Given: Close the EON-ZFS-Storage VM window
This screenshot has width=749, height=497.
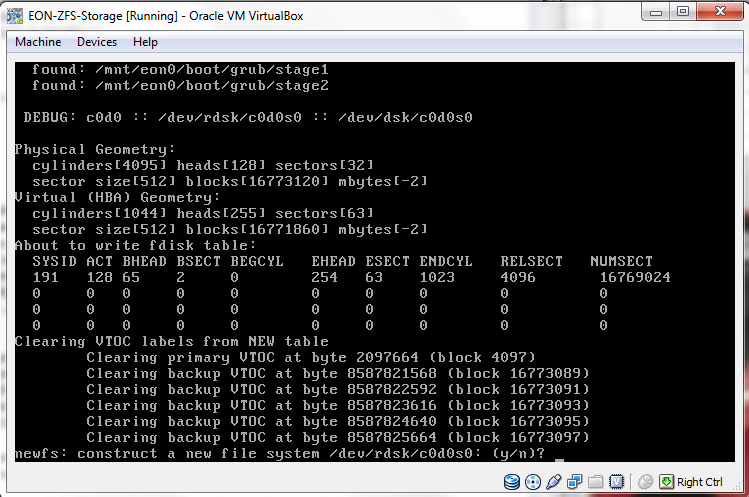Looking at the screenshot, I should point(720,11).
